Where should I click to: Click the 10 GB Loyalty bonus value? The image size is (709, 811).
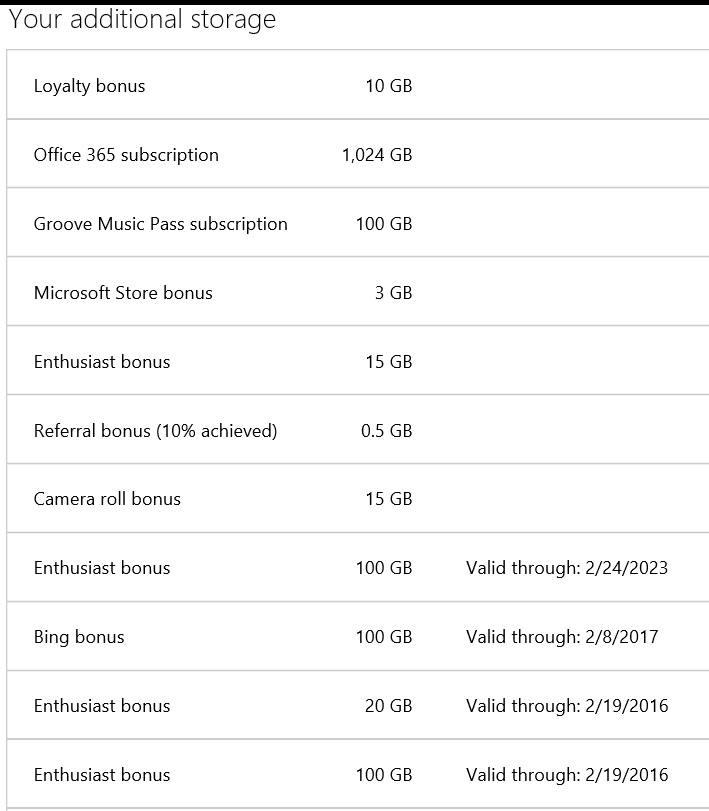click(x=388, y=86)
